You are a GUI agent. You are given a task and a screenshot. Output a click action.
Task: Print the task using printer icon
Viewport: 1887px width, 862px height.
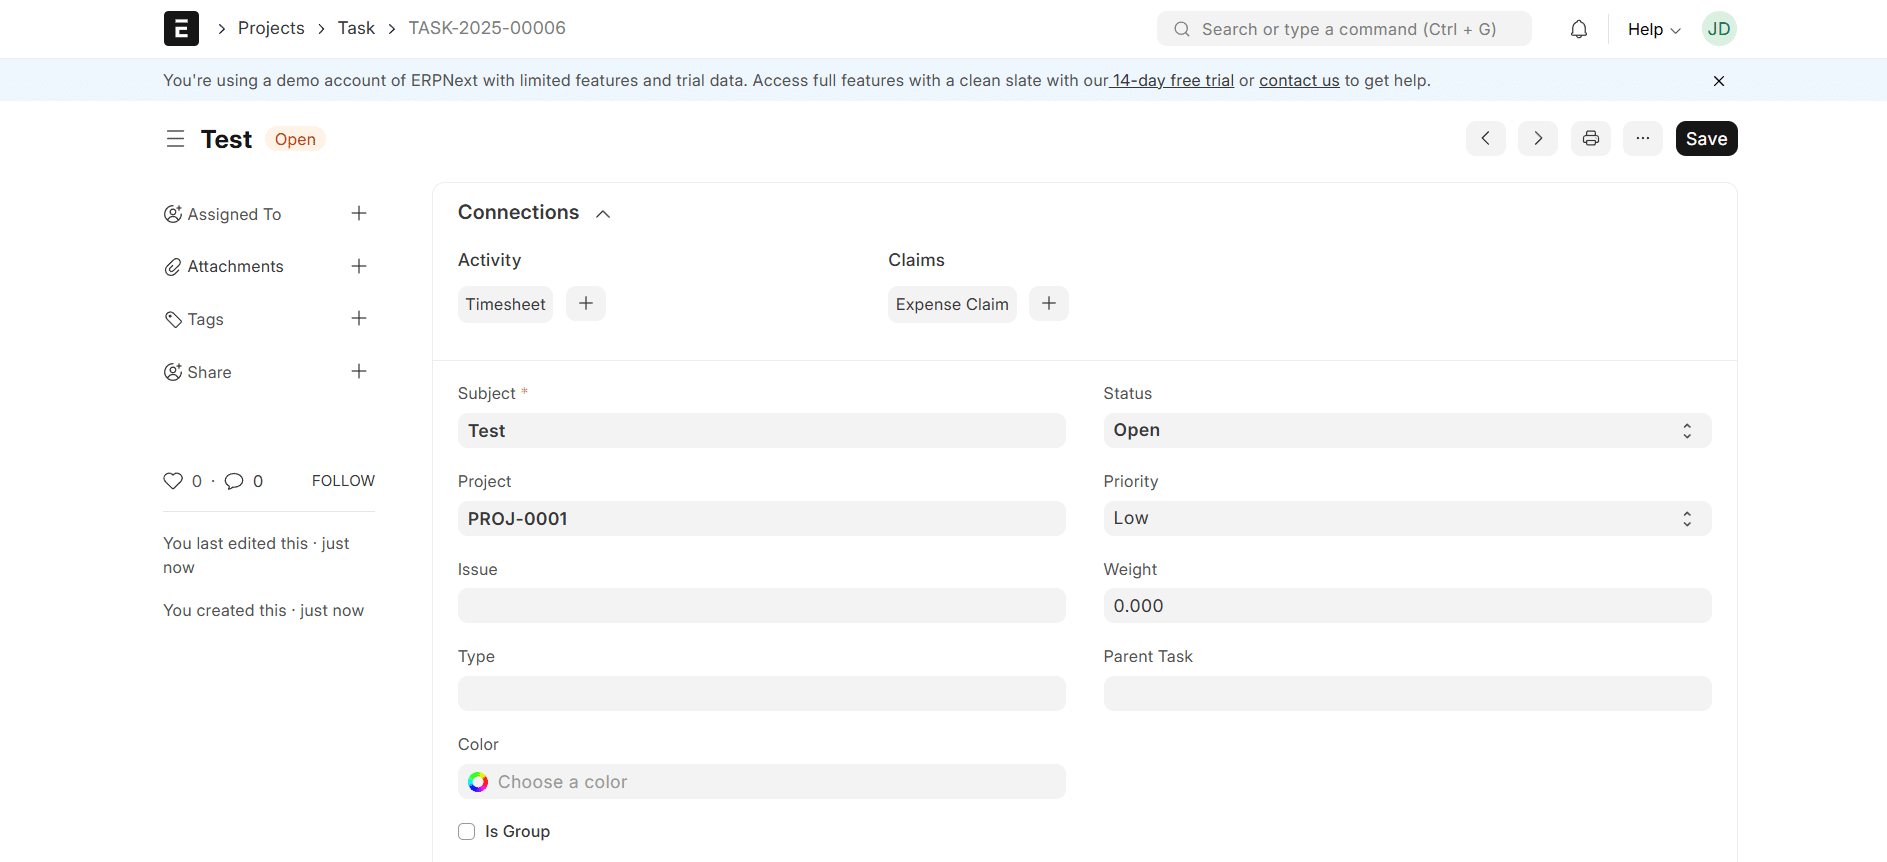1590,139
